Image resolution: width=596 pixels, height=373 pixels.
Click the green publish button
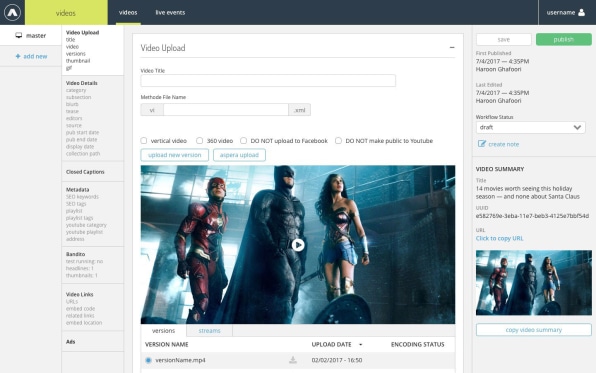pyautogui.click(x=564, y=40)
